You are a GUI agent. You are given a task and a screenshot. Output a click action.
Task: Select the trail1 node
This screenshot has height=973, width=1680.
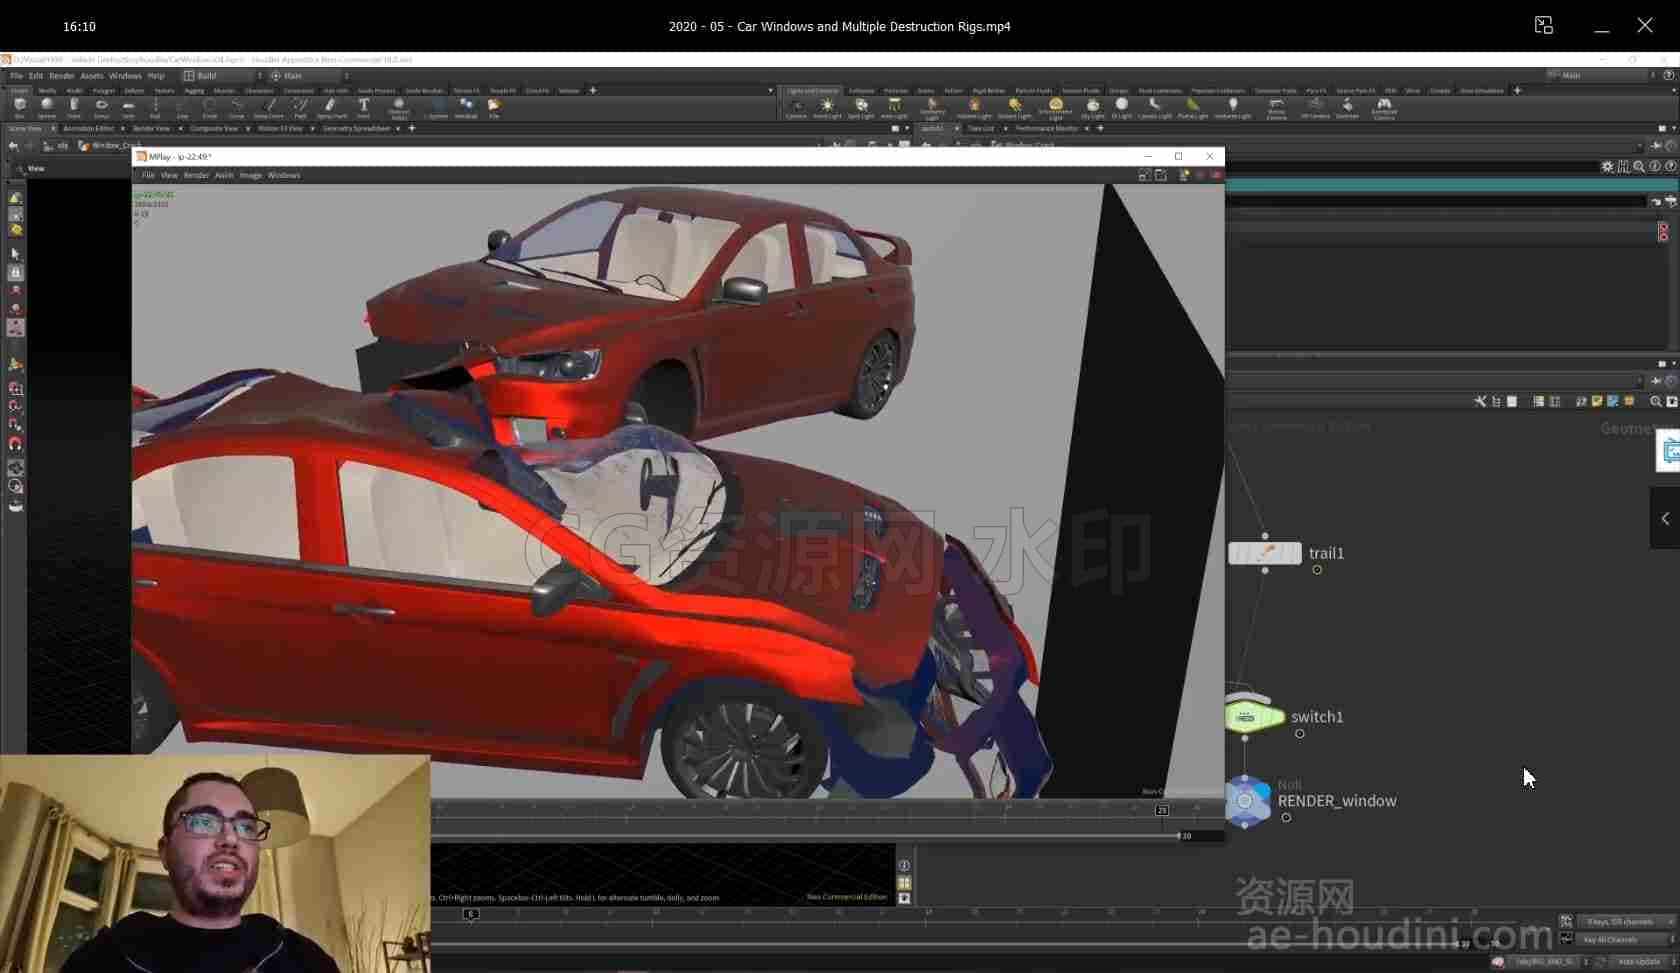(1265, 553)
